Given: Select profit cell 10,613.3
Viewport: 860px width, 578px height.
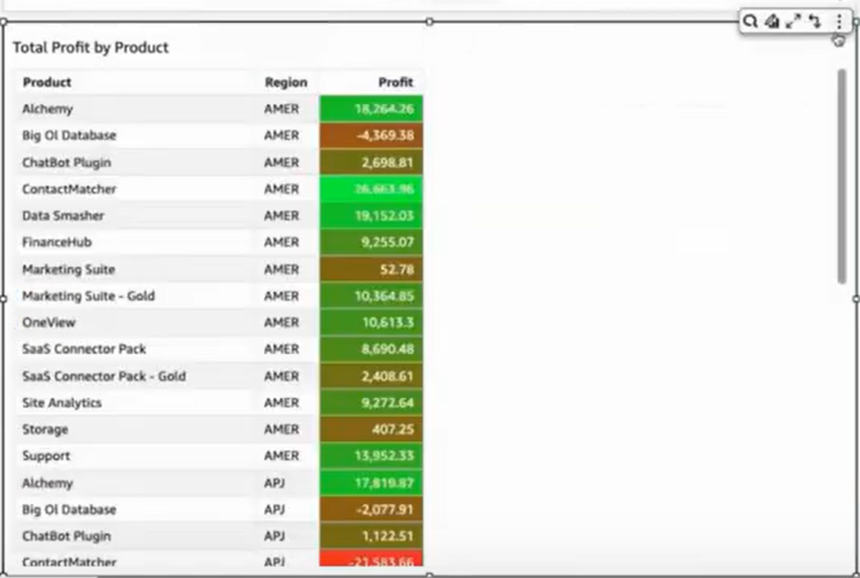Looking at the screenshot, I should tap(371, 322).
